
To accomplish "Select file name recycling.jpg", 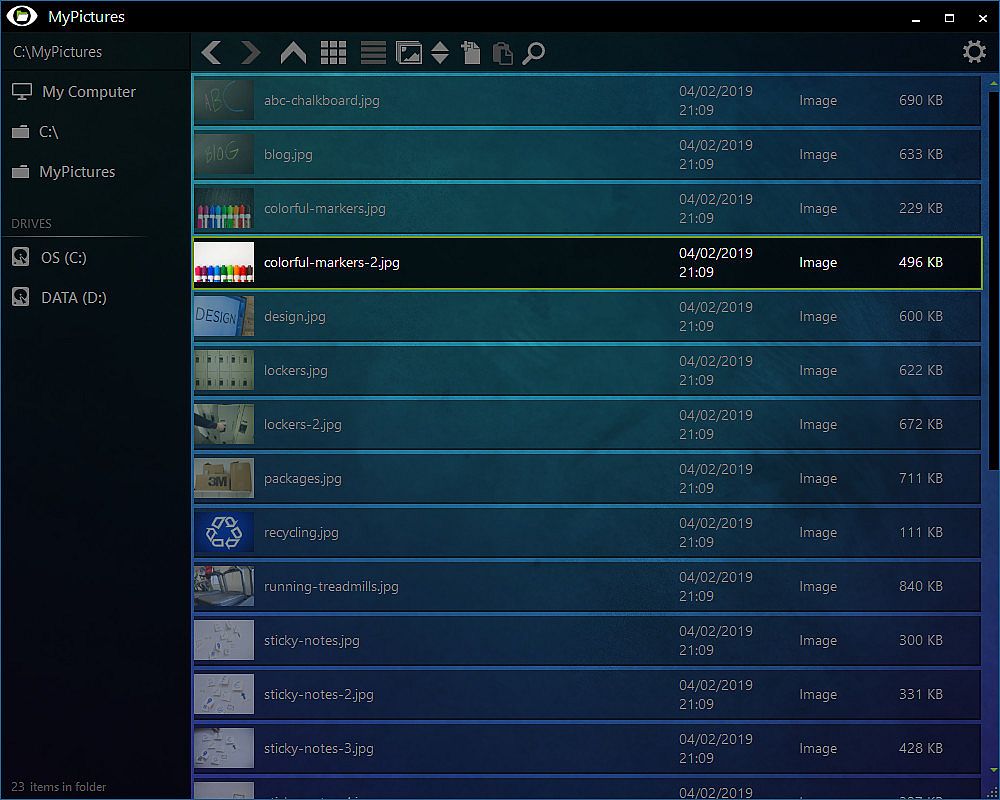I will [x=301, y=532].
